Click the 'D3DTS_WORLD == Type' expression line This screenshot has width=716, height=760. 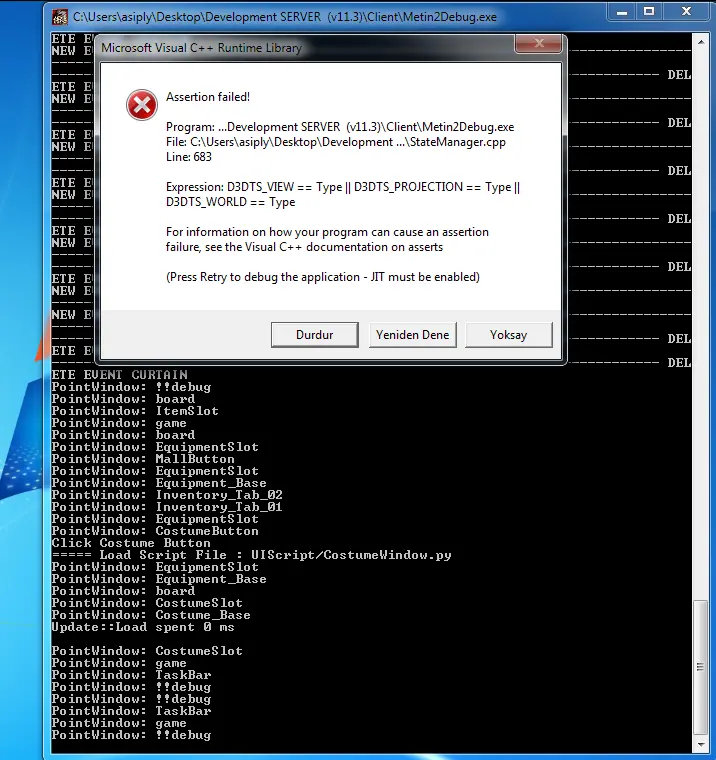coord(230,202)
